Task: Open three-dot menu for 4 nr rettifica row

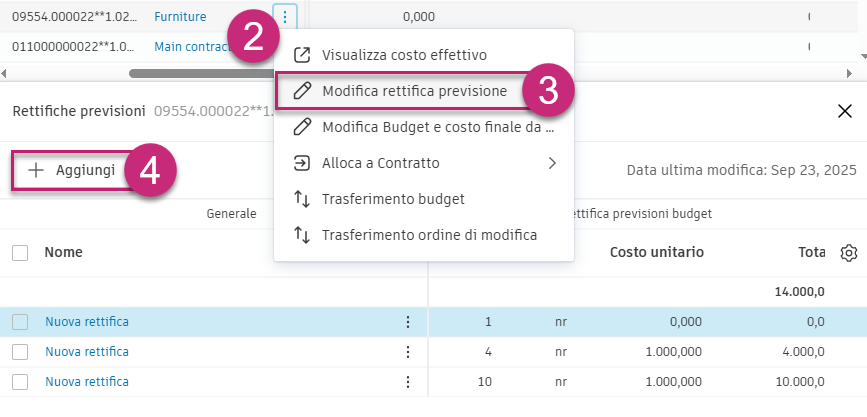Action: click(407, 352)
